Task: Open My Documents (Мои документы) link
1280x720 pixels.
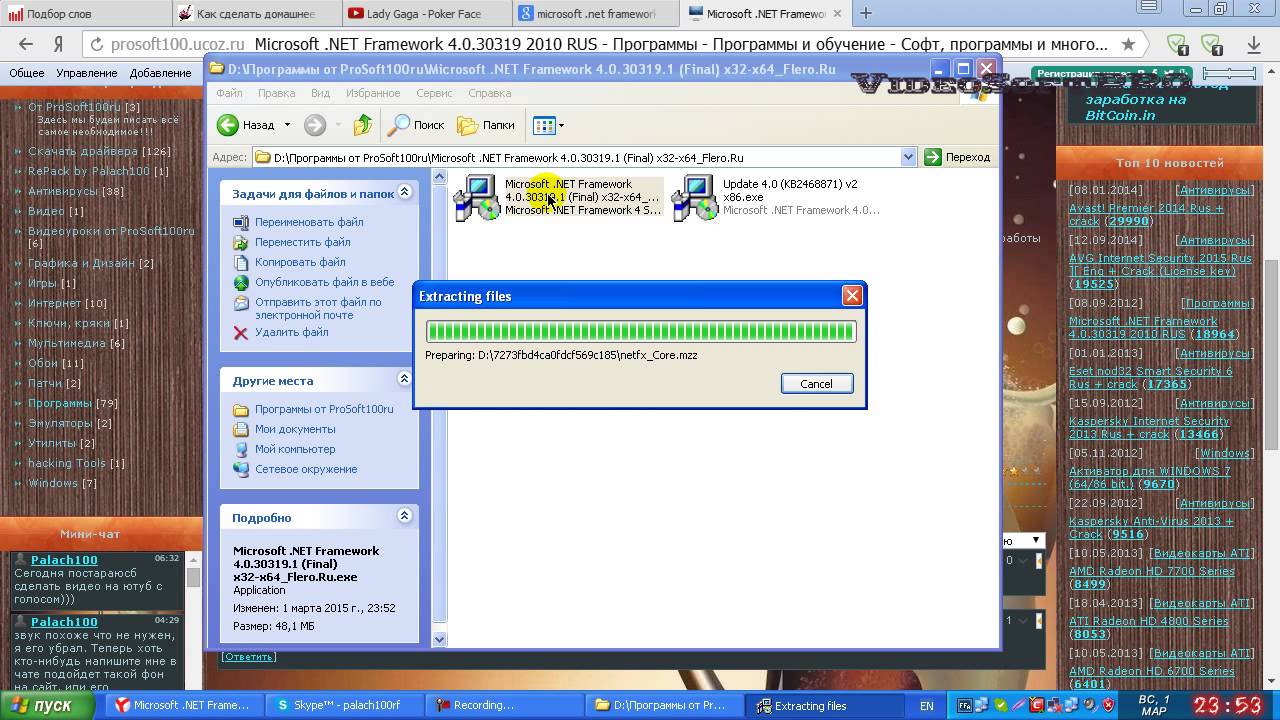Action: (x=295, y=429)
